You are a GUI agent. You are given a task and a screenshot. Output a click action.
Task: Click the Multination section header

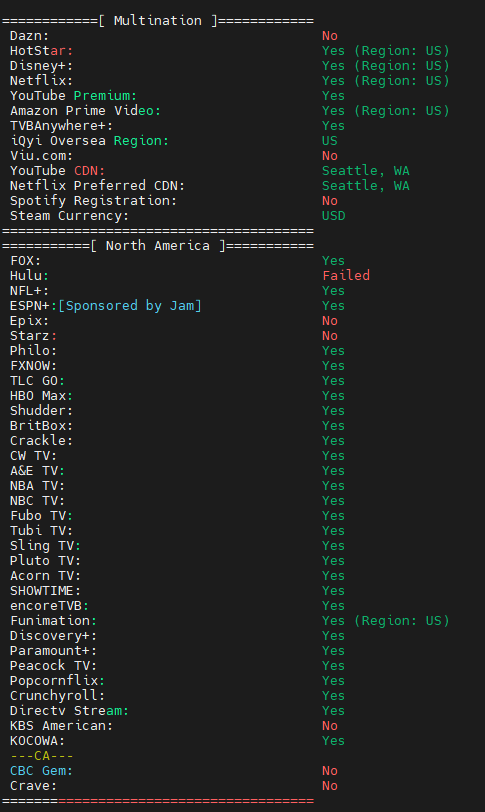(157, 21)
